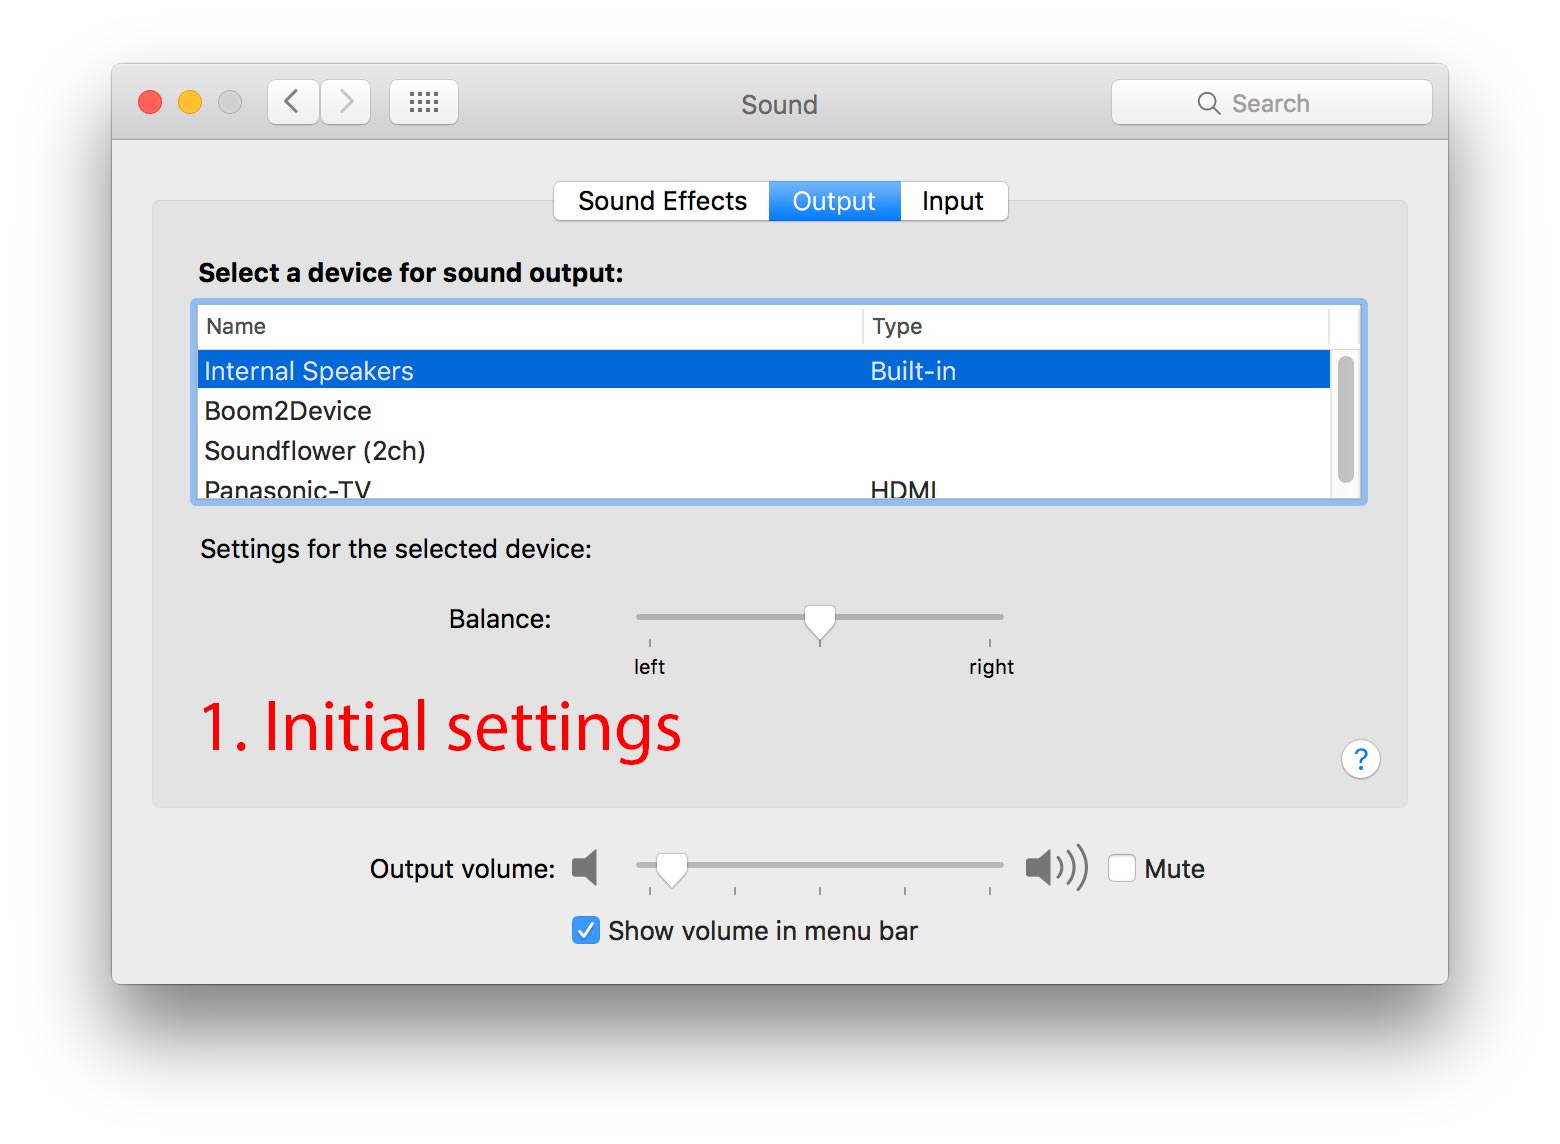The image size is (1560, 1144).
Task: Uncheck Show volume in menu bar
Action: (x=586, y=930)
